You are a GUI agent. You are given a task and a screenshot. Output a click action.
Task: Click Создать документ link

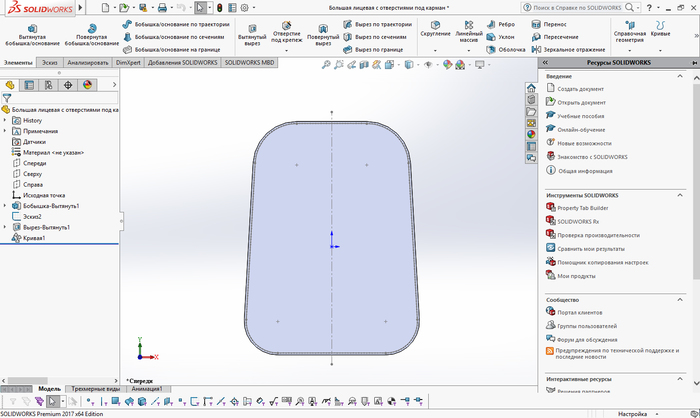[x=580, y=89]
